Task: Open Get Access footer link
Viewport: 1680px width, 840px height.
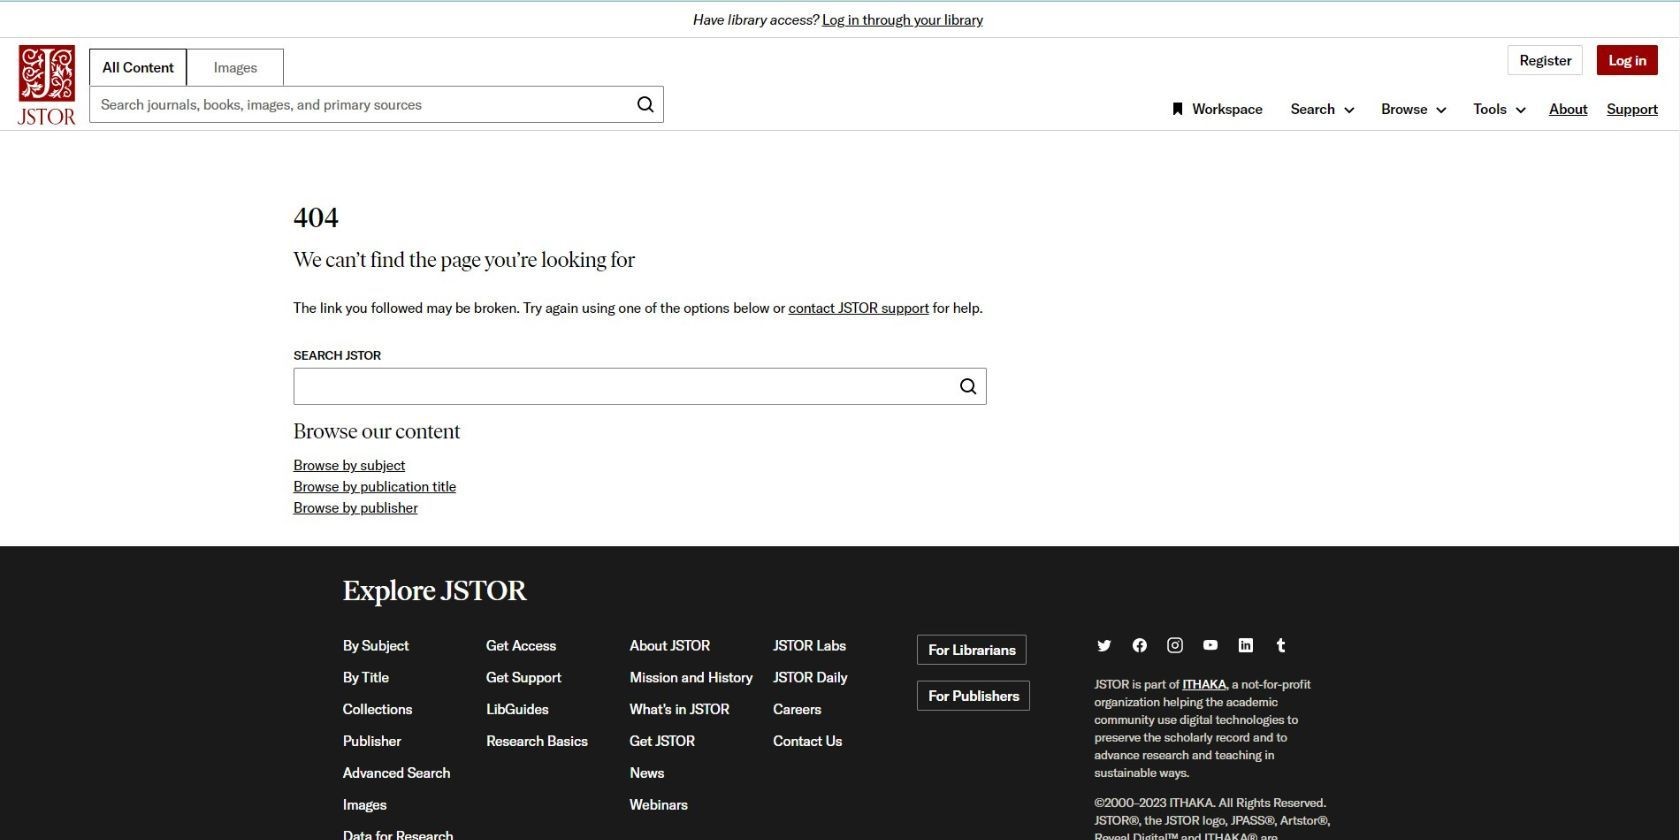Action: point(521,646)
